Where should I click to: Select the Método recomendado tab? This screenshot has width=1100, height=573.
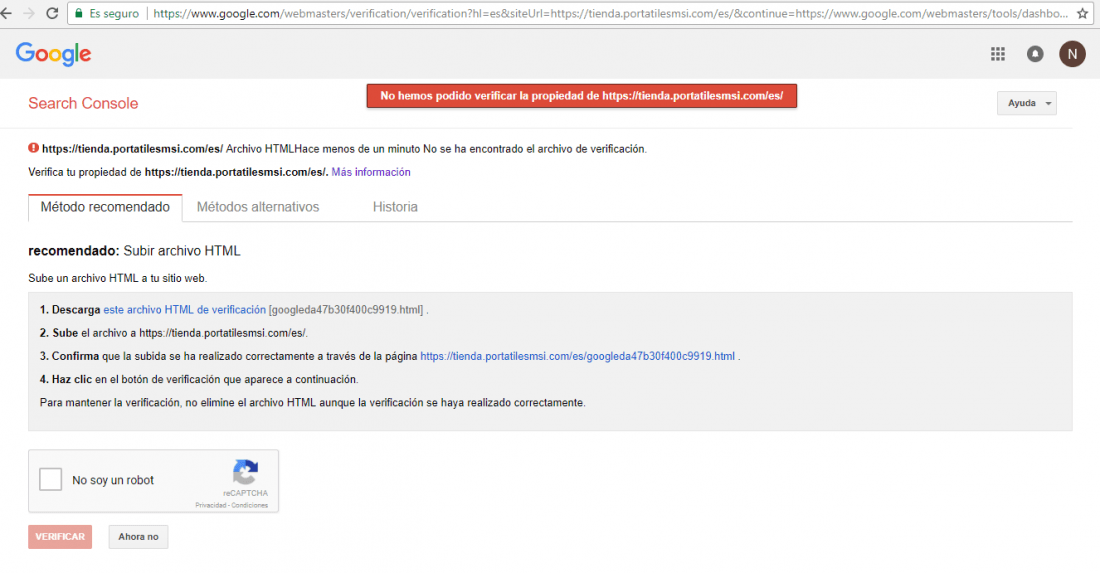pos(105,207)
